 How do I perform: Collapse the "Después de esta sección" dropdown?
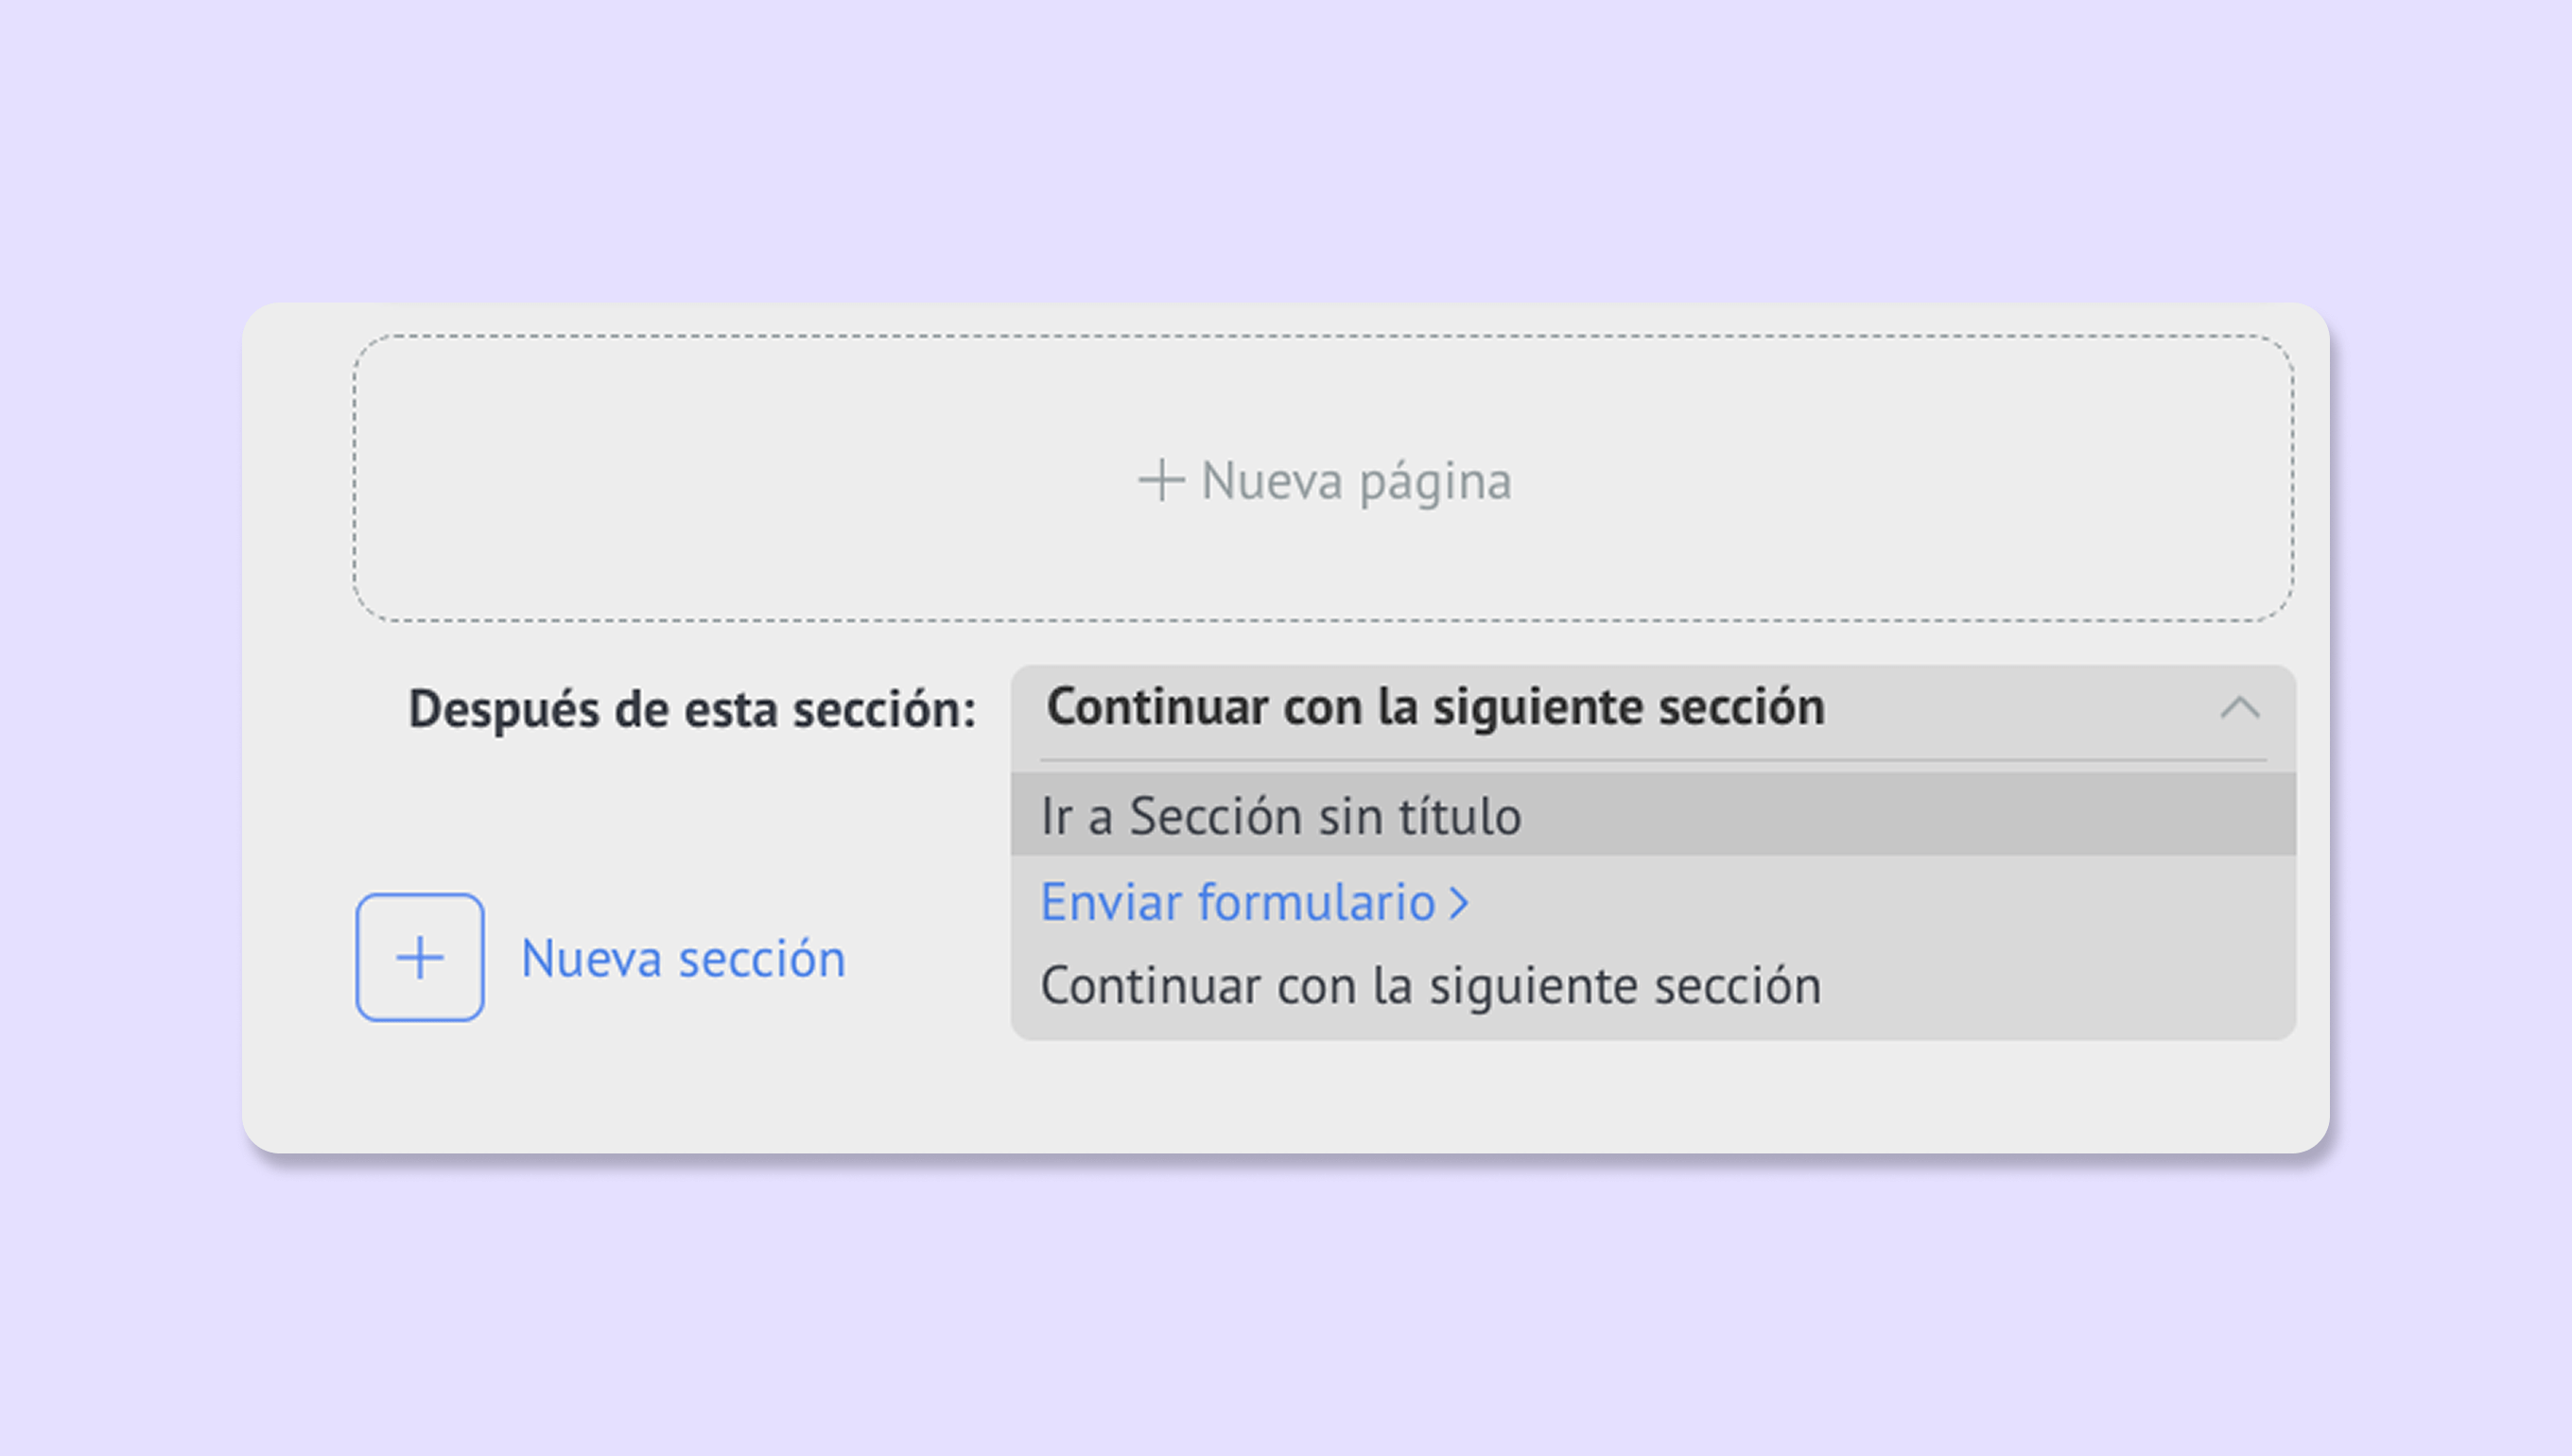tap(2239, 708)
